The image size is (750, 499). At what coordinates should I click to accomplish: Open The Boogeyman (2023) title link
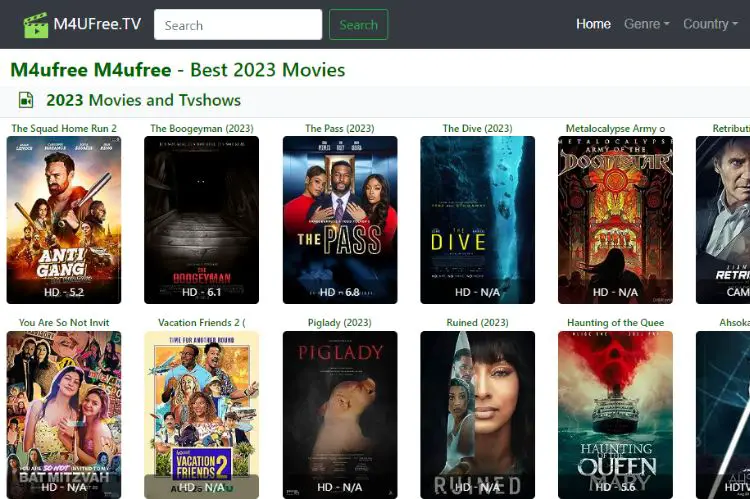[202, 128]
